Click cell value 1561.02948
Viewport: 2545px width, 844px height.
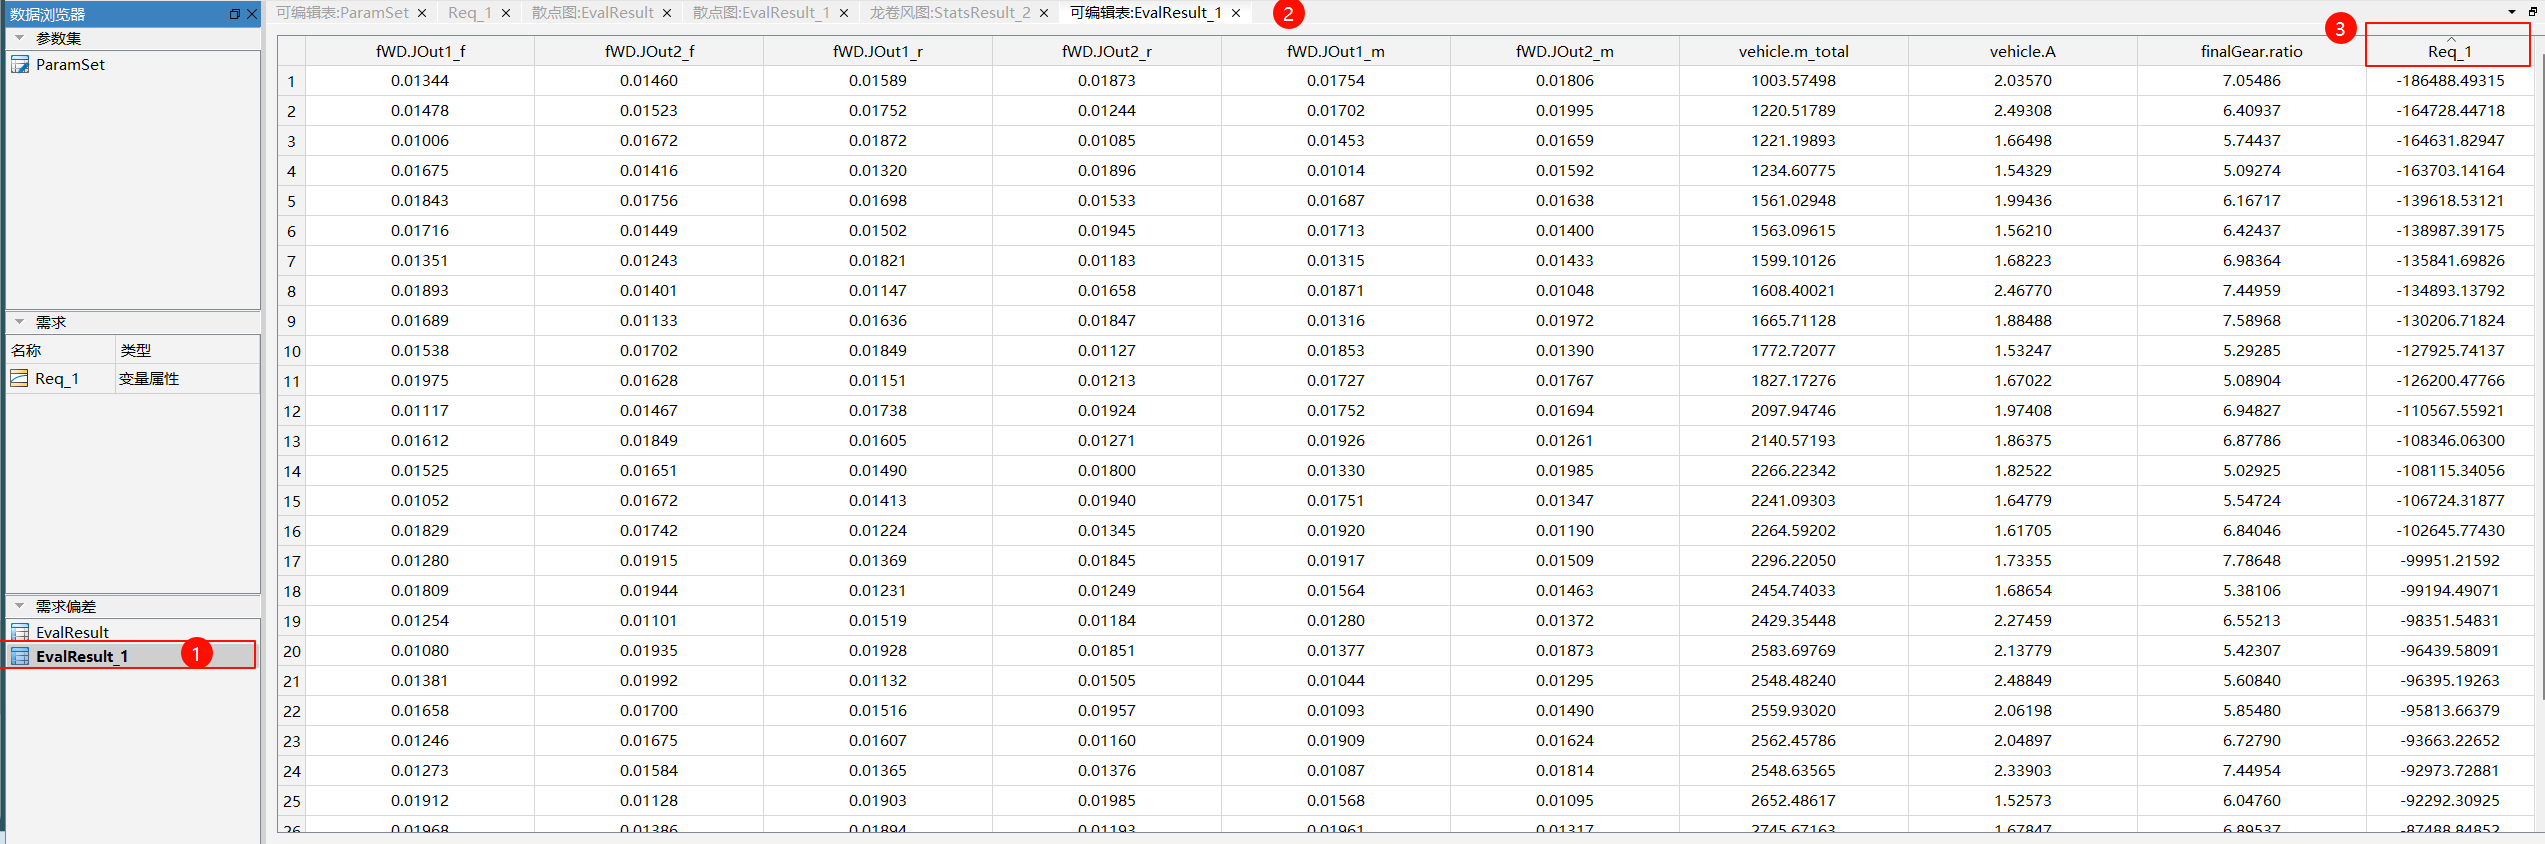click(1794, 200)
